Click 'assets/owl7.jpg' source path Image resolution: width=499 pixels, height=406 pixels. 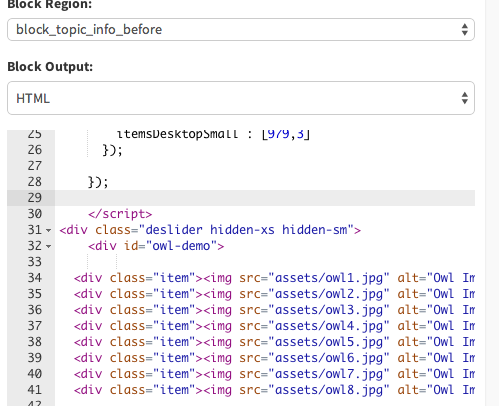click(329, 374)
